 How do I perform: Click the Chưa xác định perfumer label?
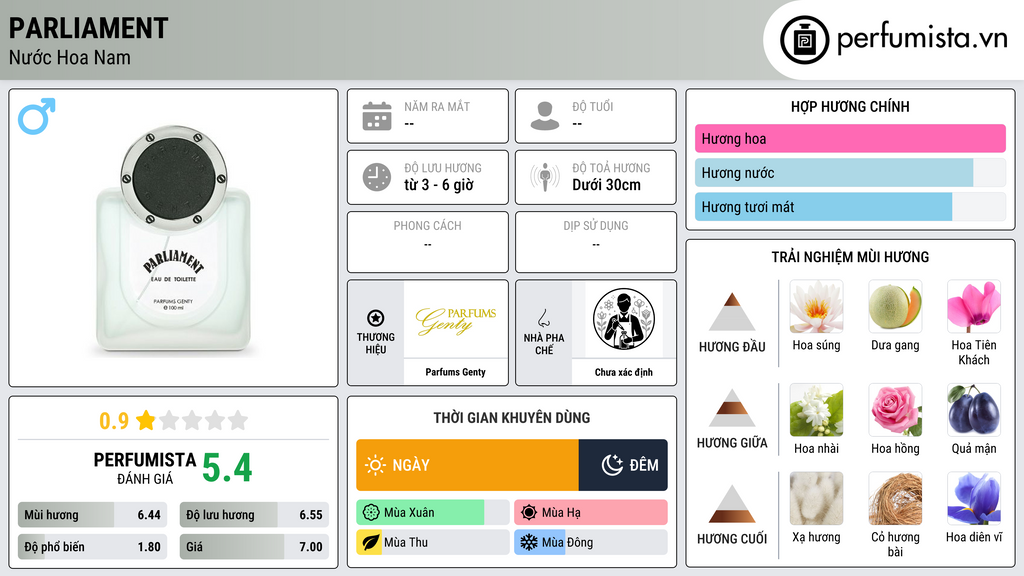(624, 372)
